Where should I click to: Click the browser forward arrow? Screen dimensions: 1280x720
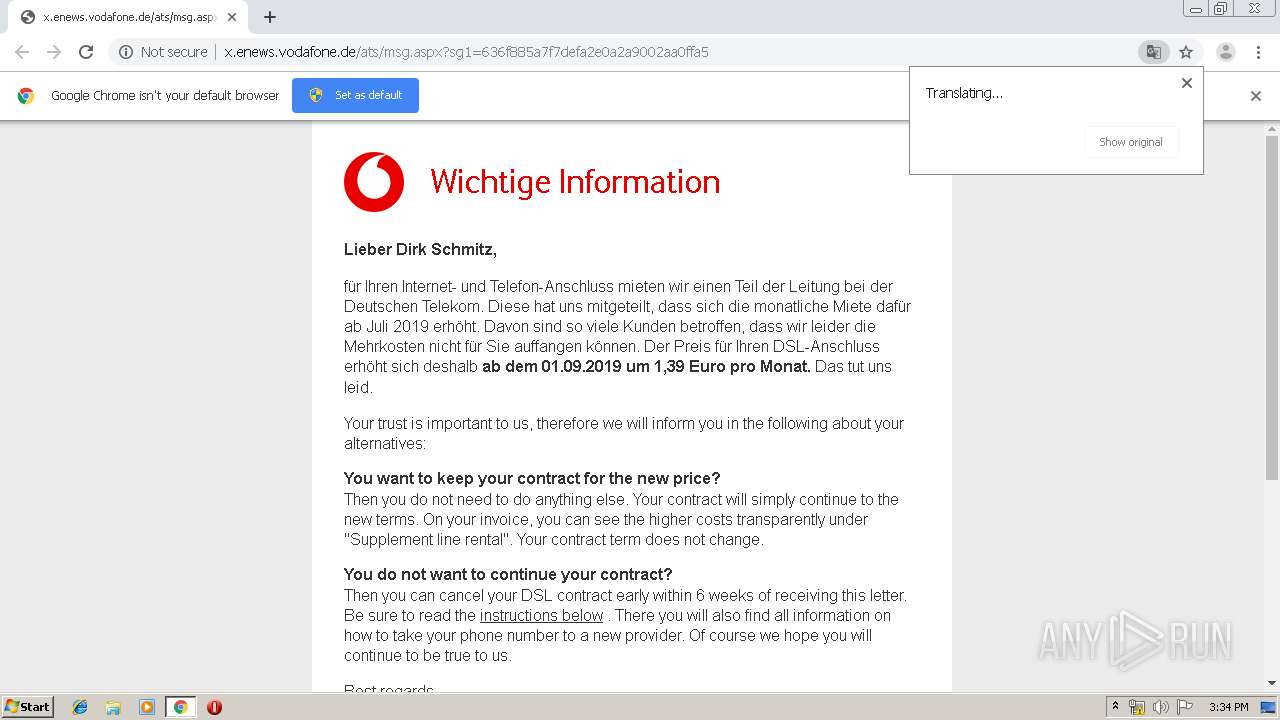click(x=54, y=52)
